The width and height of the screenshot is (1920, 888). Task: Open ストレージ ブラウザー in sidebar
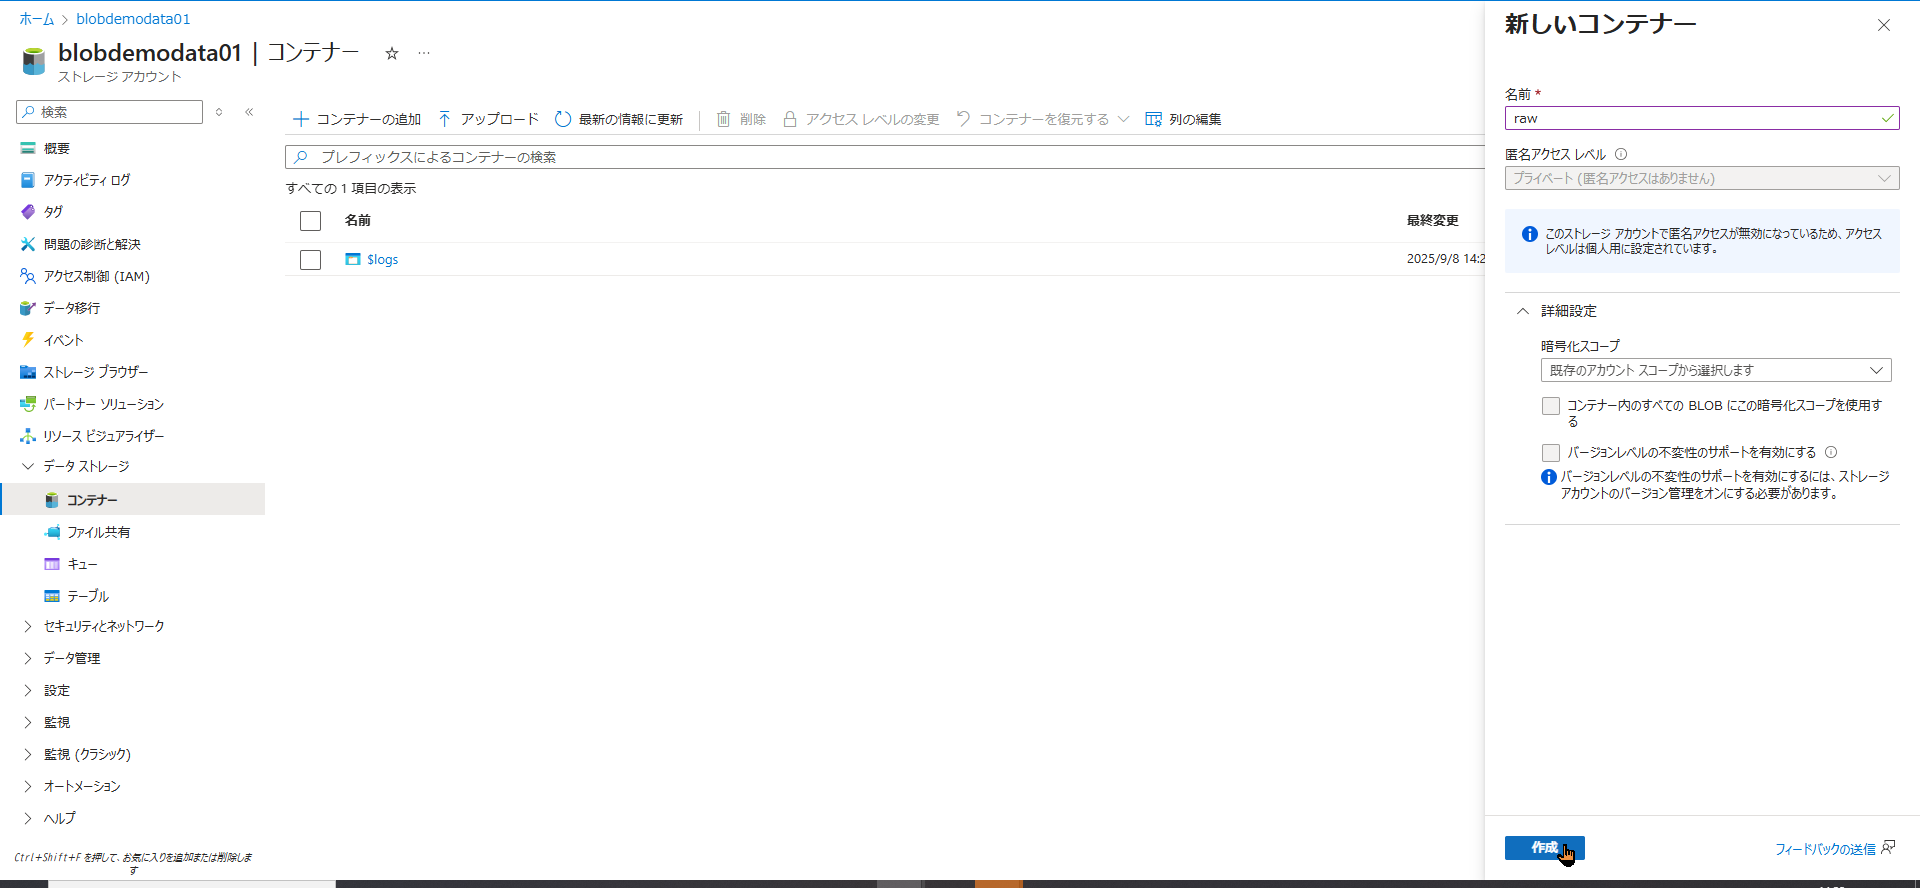coord(95,372)
